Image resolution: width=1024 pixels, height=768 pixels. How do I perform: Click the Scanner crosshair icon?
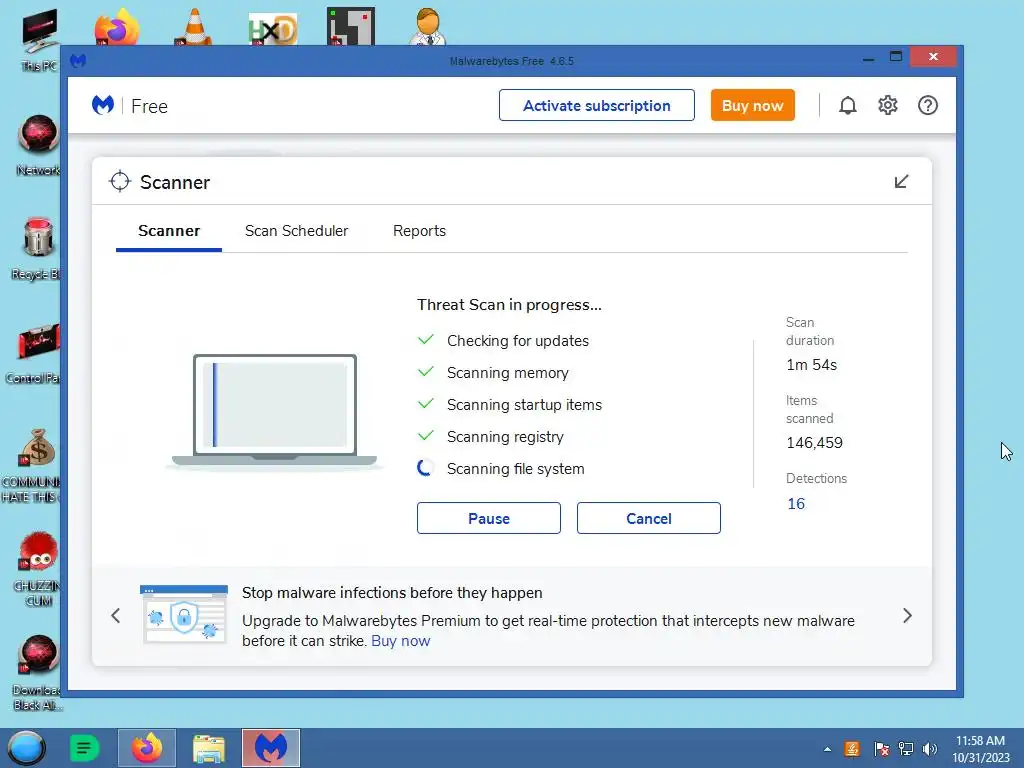tap(120, 182)
